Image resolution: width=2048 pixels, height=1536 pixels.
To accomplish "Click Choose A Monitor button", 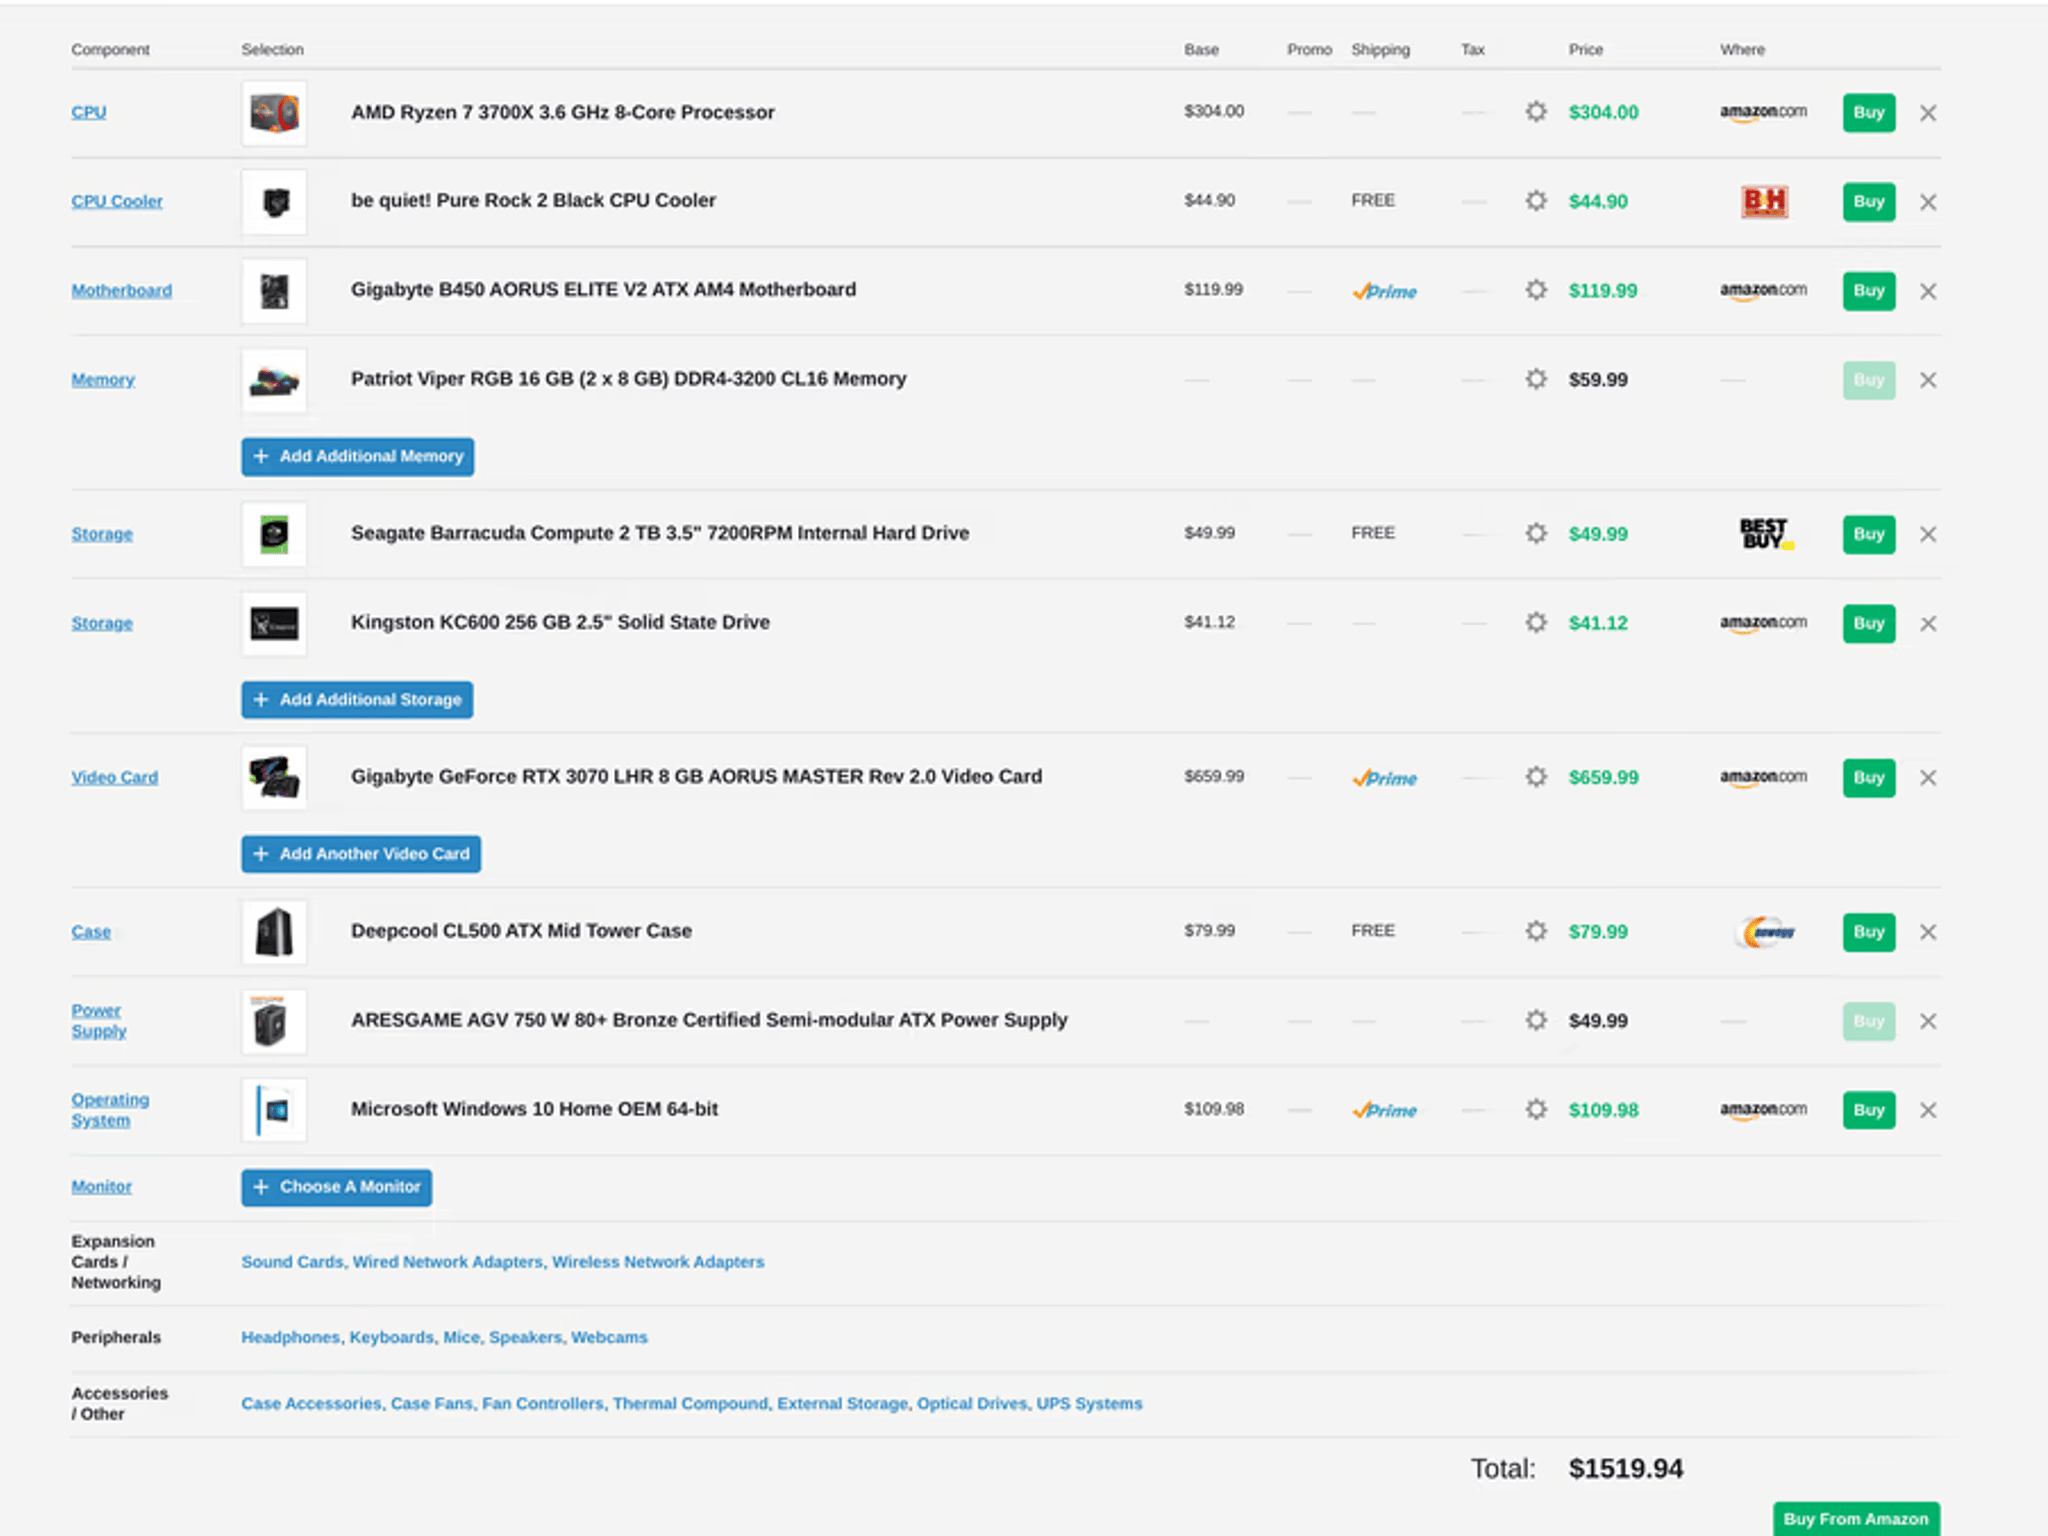I will [336, 1187].
